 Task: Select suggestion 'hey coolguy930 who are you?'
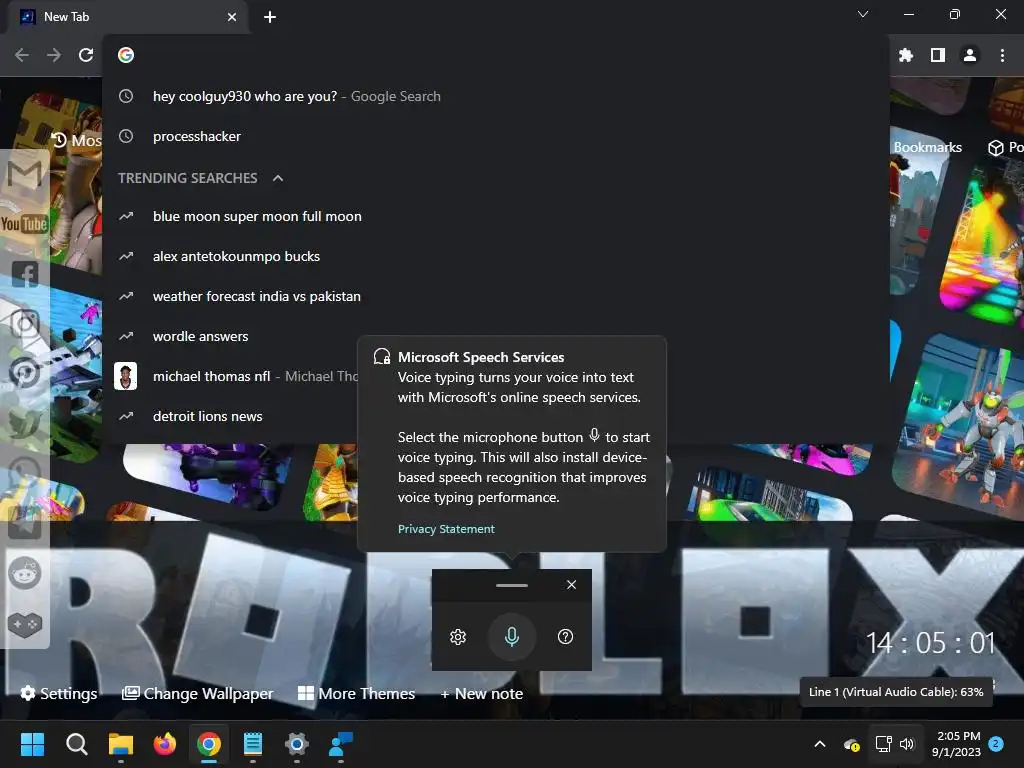click(496, 97)
